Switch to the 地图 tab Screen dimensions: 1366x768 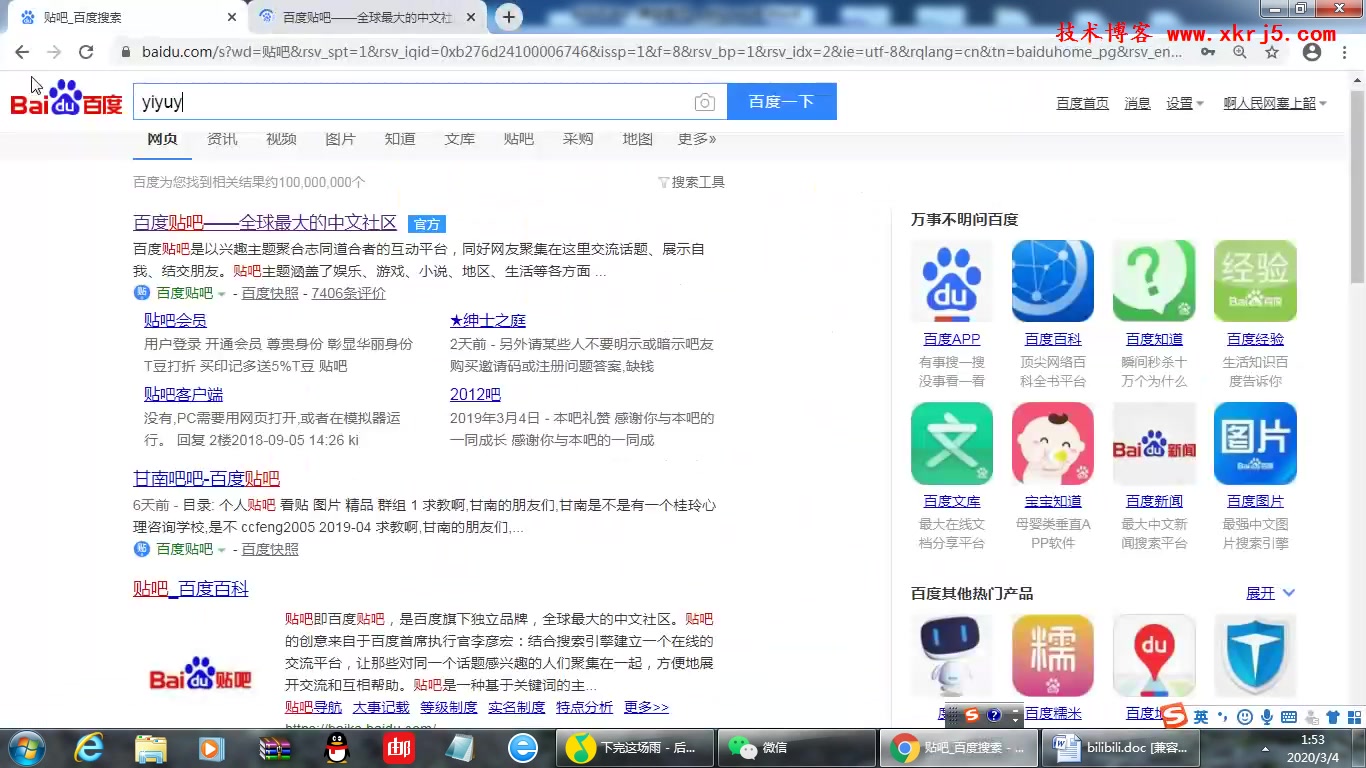(x=637, y=139)
